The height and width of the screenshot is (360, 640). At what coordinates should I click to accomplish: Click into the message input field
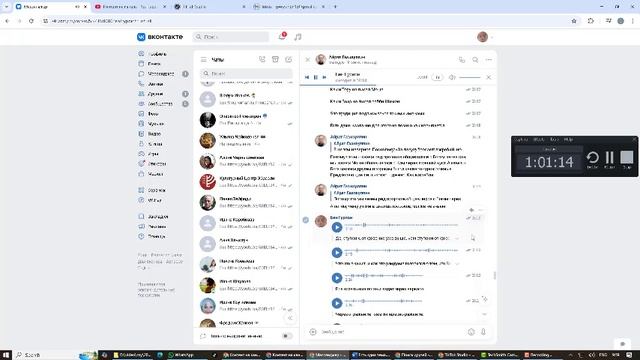[x=392, y=332]
